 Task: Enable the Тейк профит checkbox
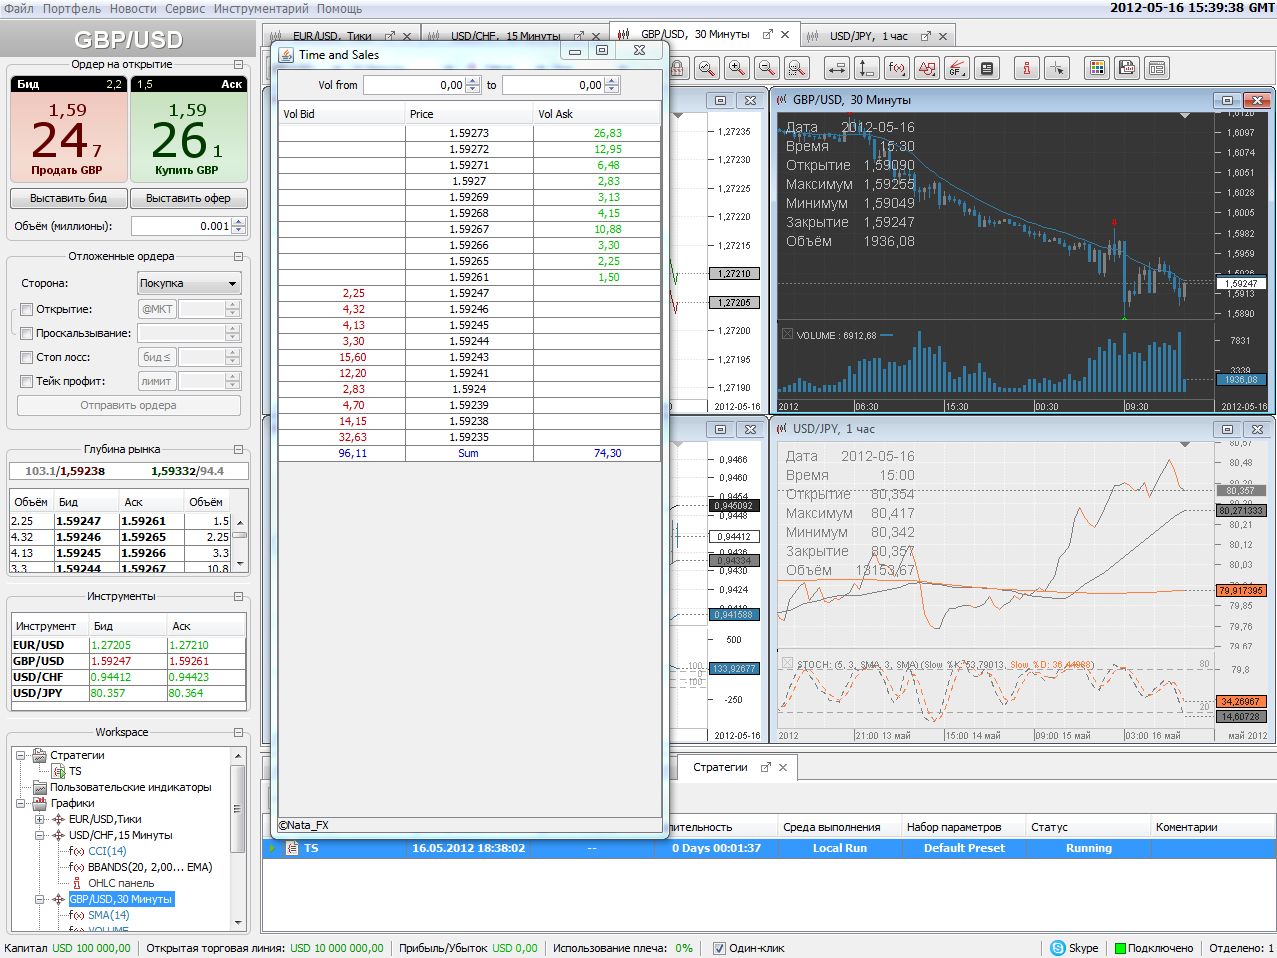point(27,381)
